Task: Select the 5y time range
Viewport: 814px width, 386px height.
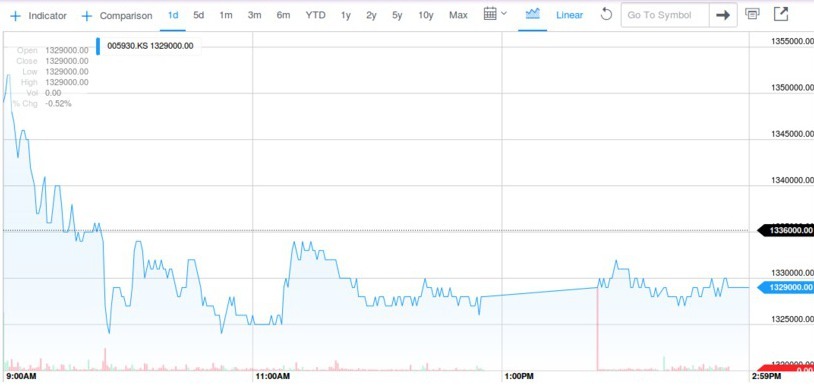Action: pos(397,15)
